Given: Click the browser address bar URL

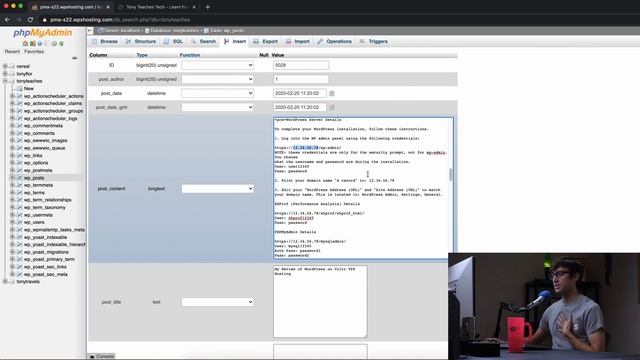Looking at the screenshot, I should point(120,20).
